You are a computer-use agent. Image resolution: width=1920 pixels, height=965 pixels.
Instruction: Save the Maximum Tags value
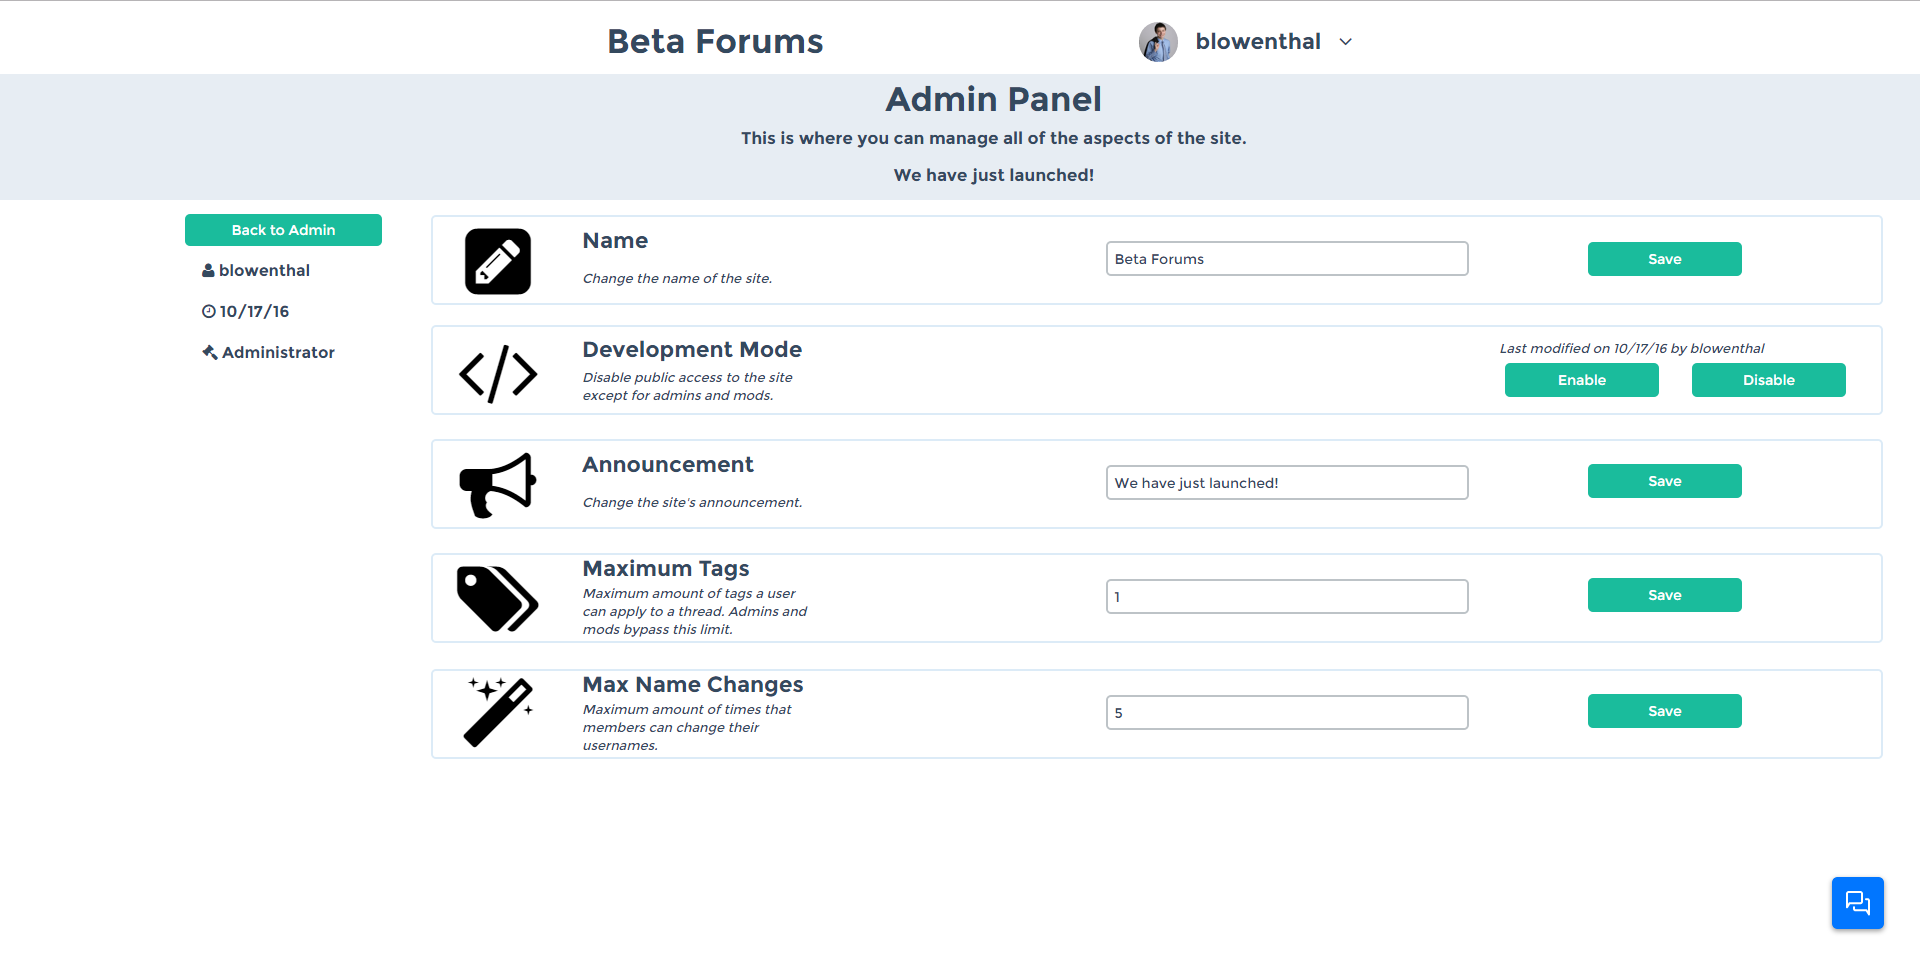(1665, 595)
